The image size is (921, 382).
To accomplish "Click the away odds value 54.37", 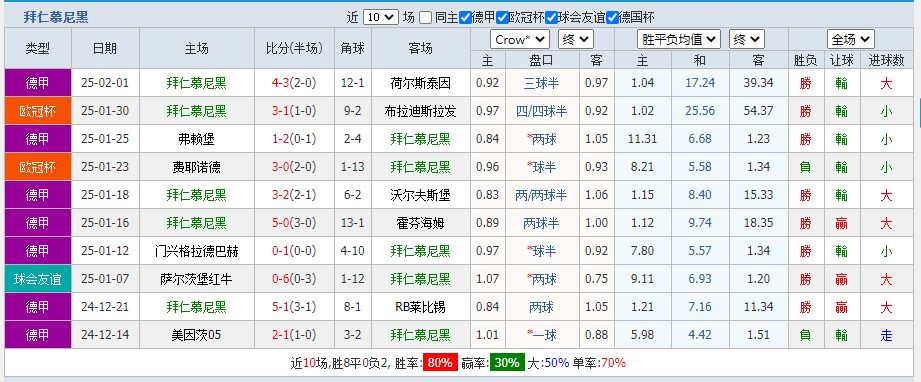I will tap(758, 111).
